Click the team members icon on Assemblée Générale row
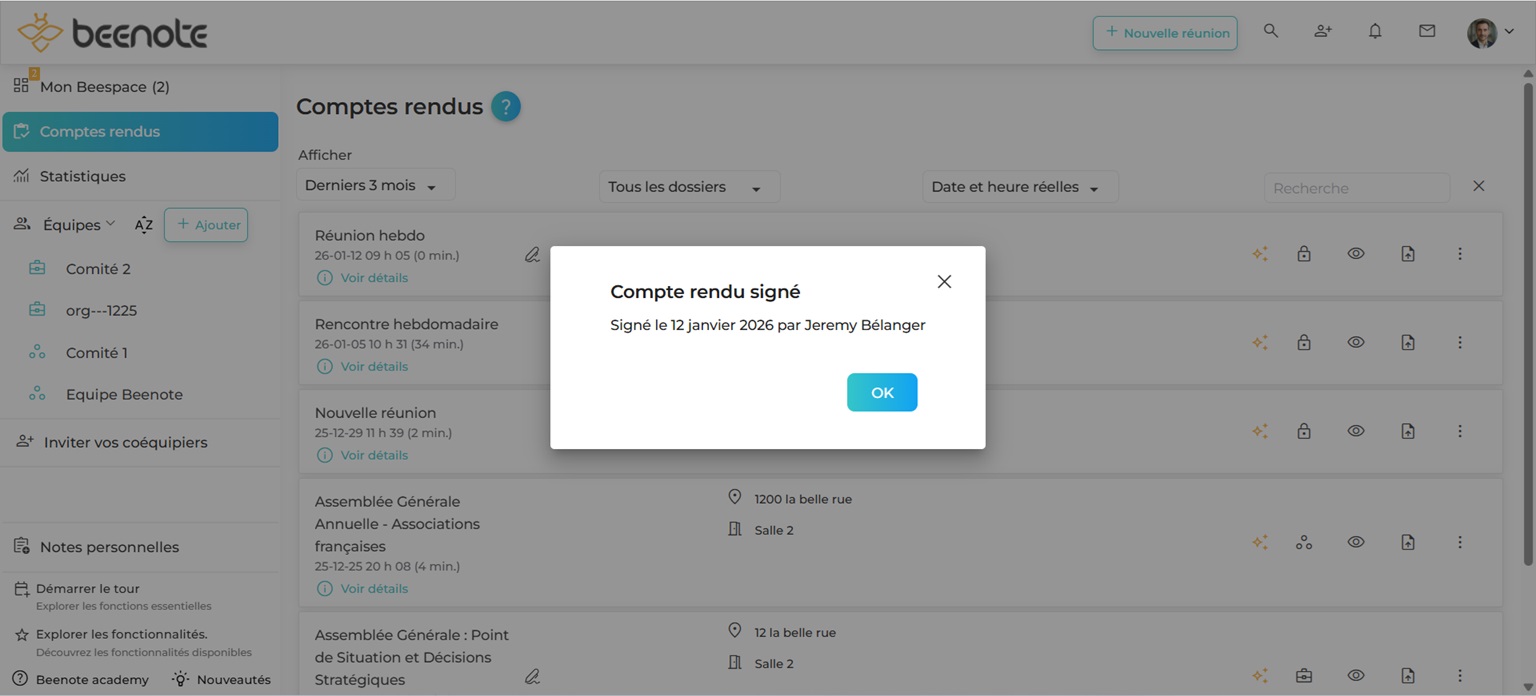This screenshot has height=696, width=1536. pyautogui.click(x=1304, y=542)
